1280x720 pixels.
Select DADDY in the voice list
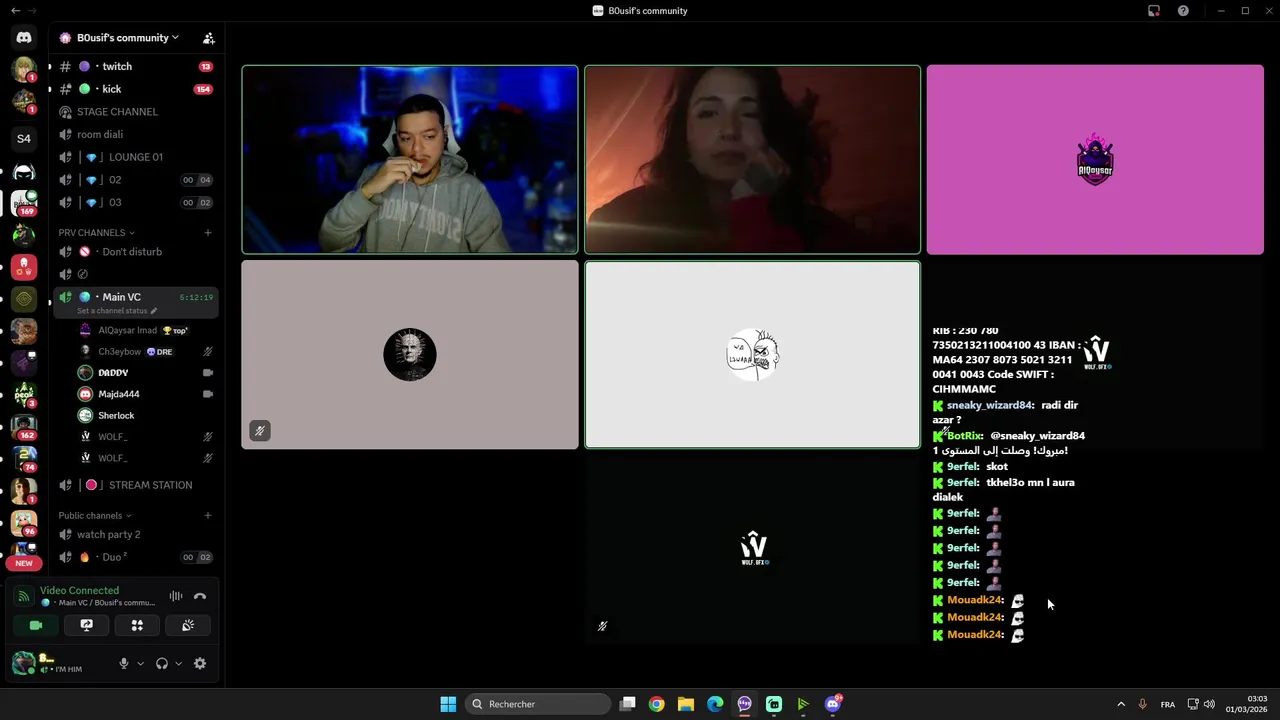pos(146,373)
